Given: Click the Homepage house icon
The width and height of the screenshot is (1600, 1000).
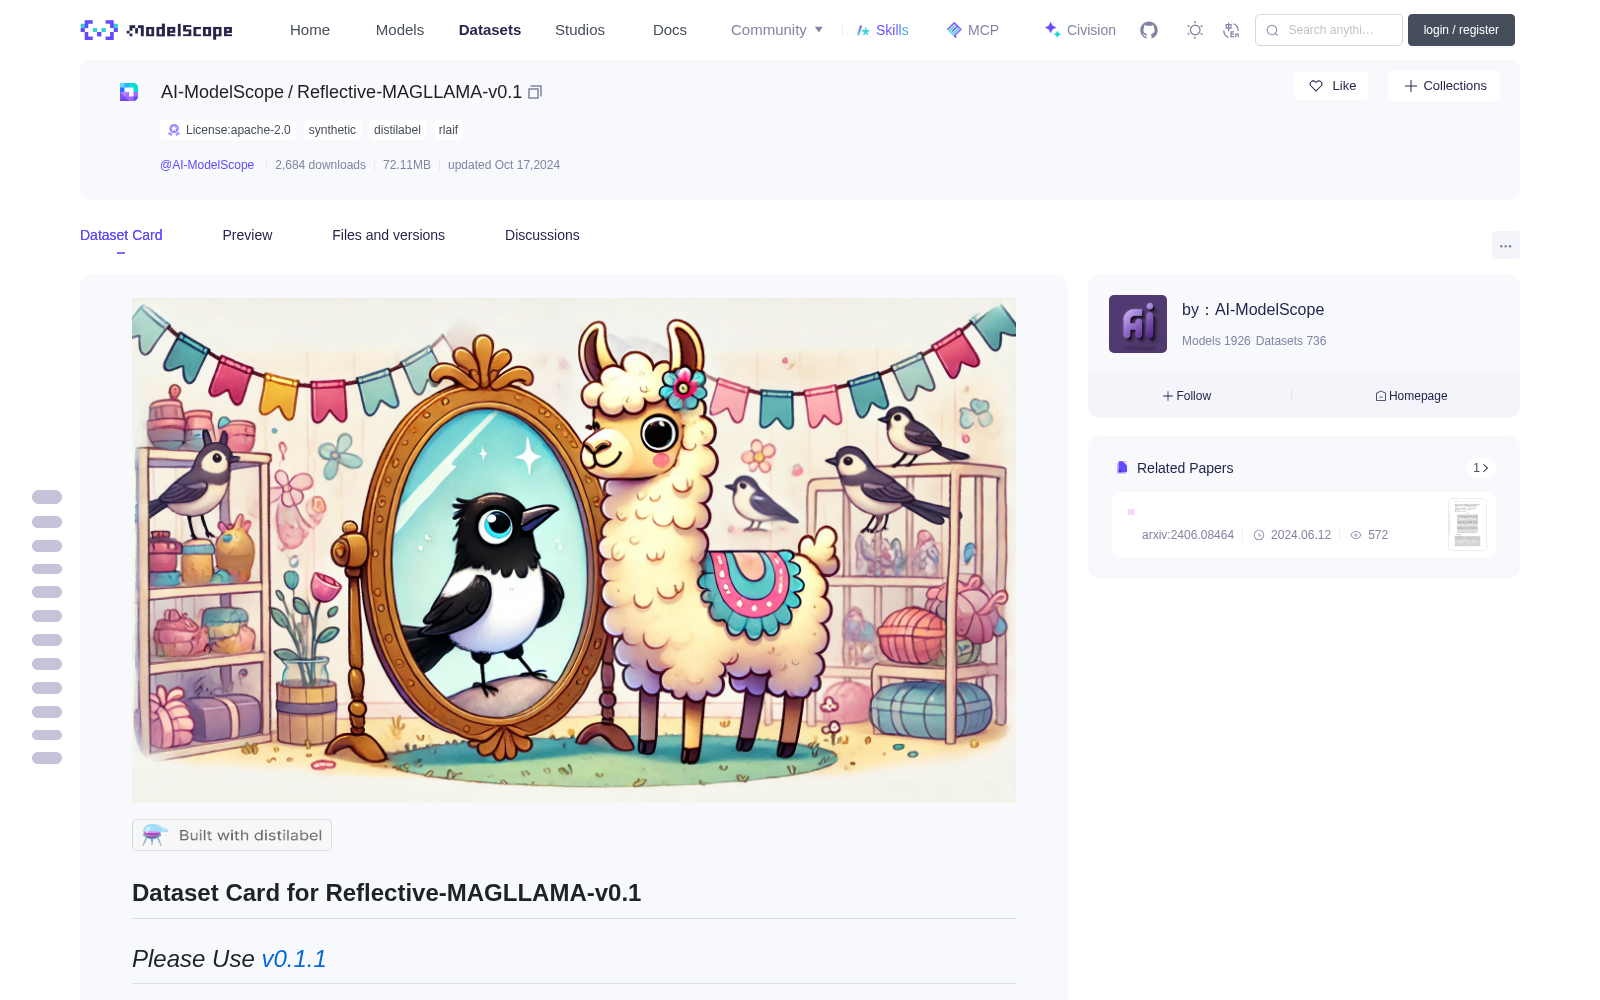Looking at the screenshot, I should [x=1380, y=396].
